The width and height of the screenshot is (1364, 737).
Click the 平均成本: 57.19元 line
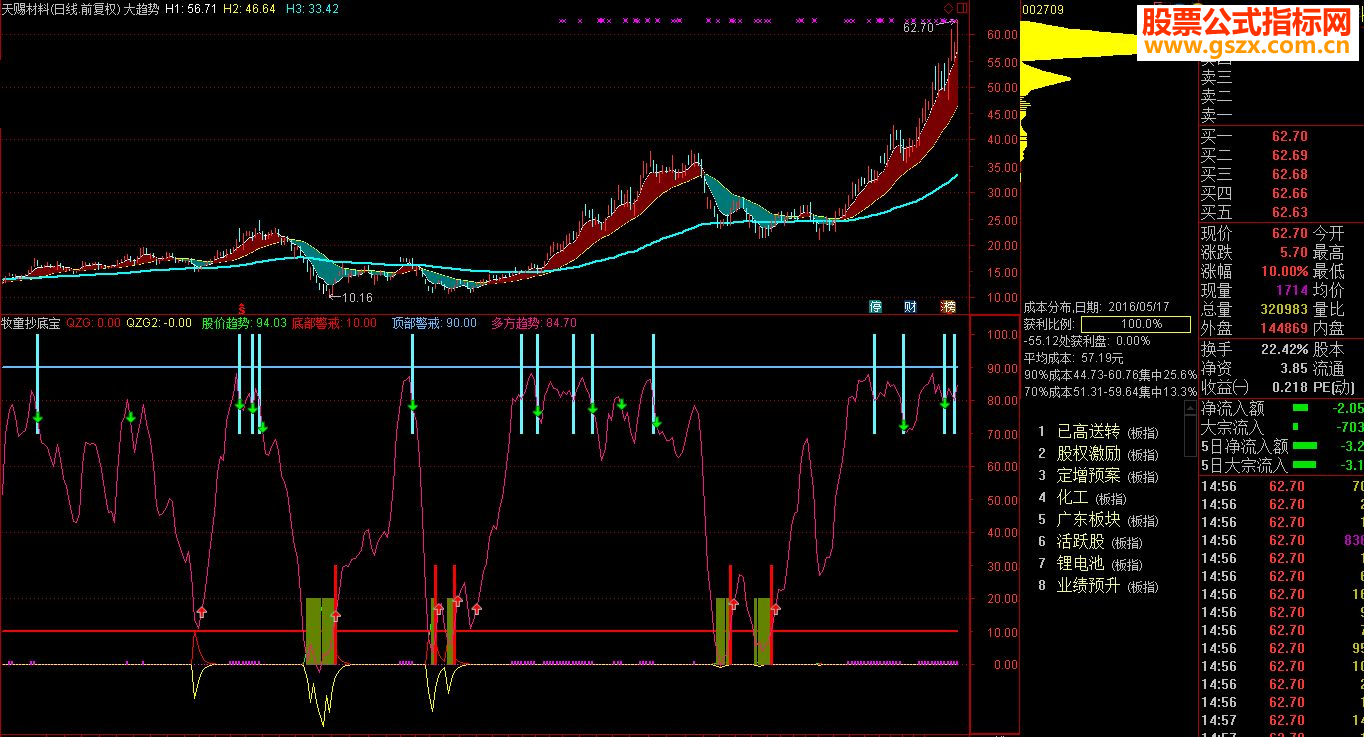point(1073,357)
